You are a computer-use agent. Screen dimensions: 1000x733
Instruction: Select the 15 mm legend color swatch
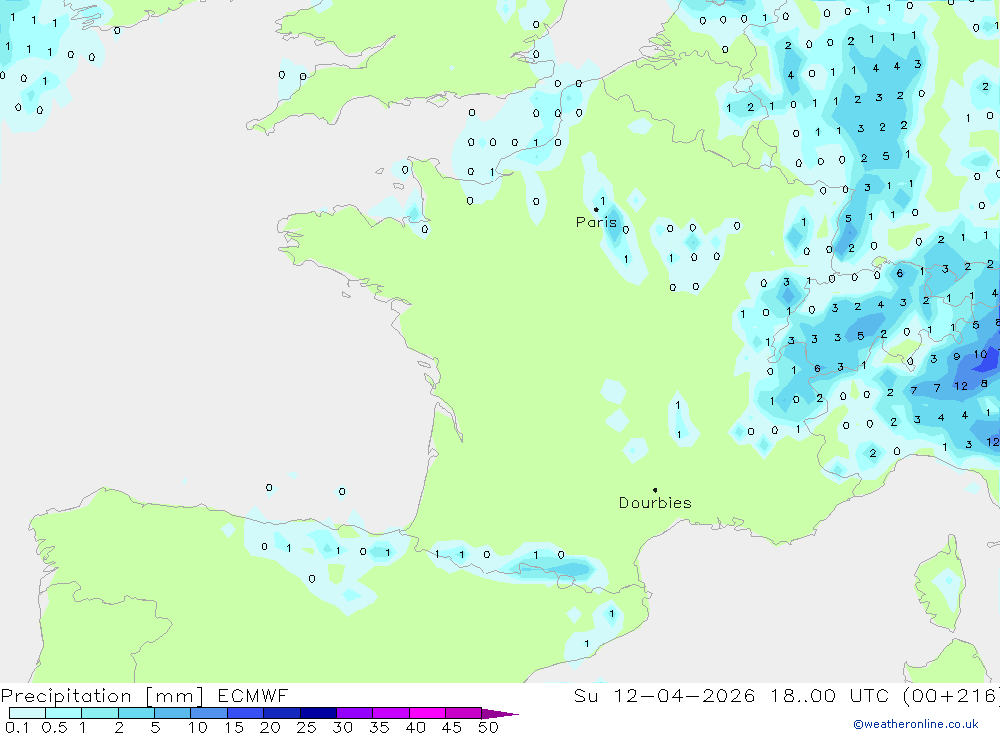pos(245,713)
